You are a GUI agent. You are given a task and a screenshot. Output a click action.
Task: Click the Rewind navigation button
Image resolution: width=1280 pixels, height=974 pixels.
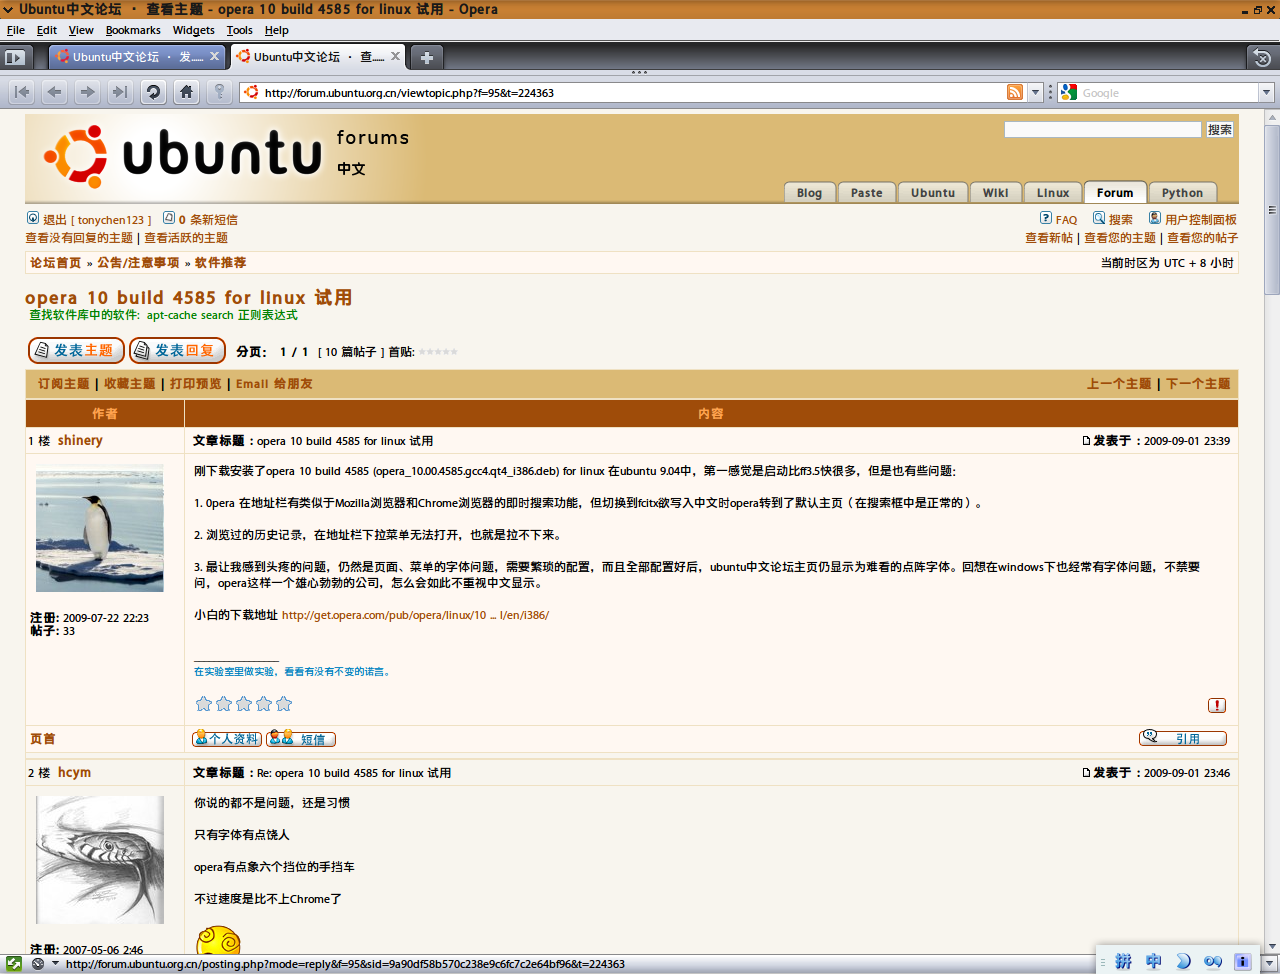point(22,92)
